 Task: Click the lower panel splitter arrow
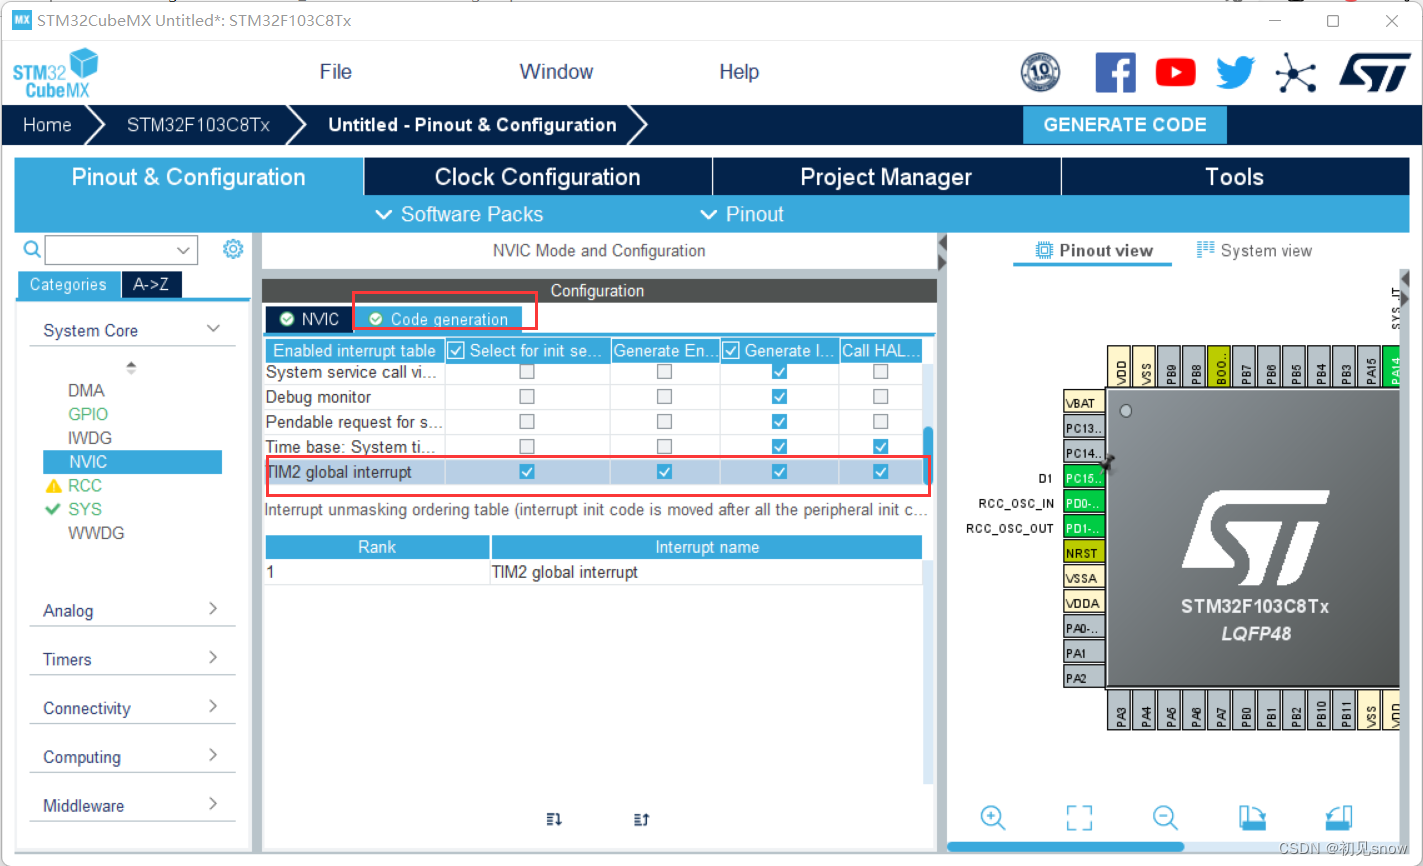click(x=942, y=261)
